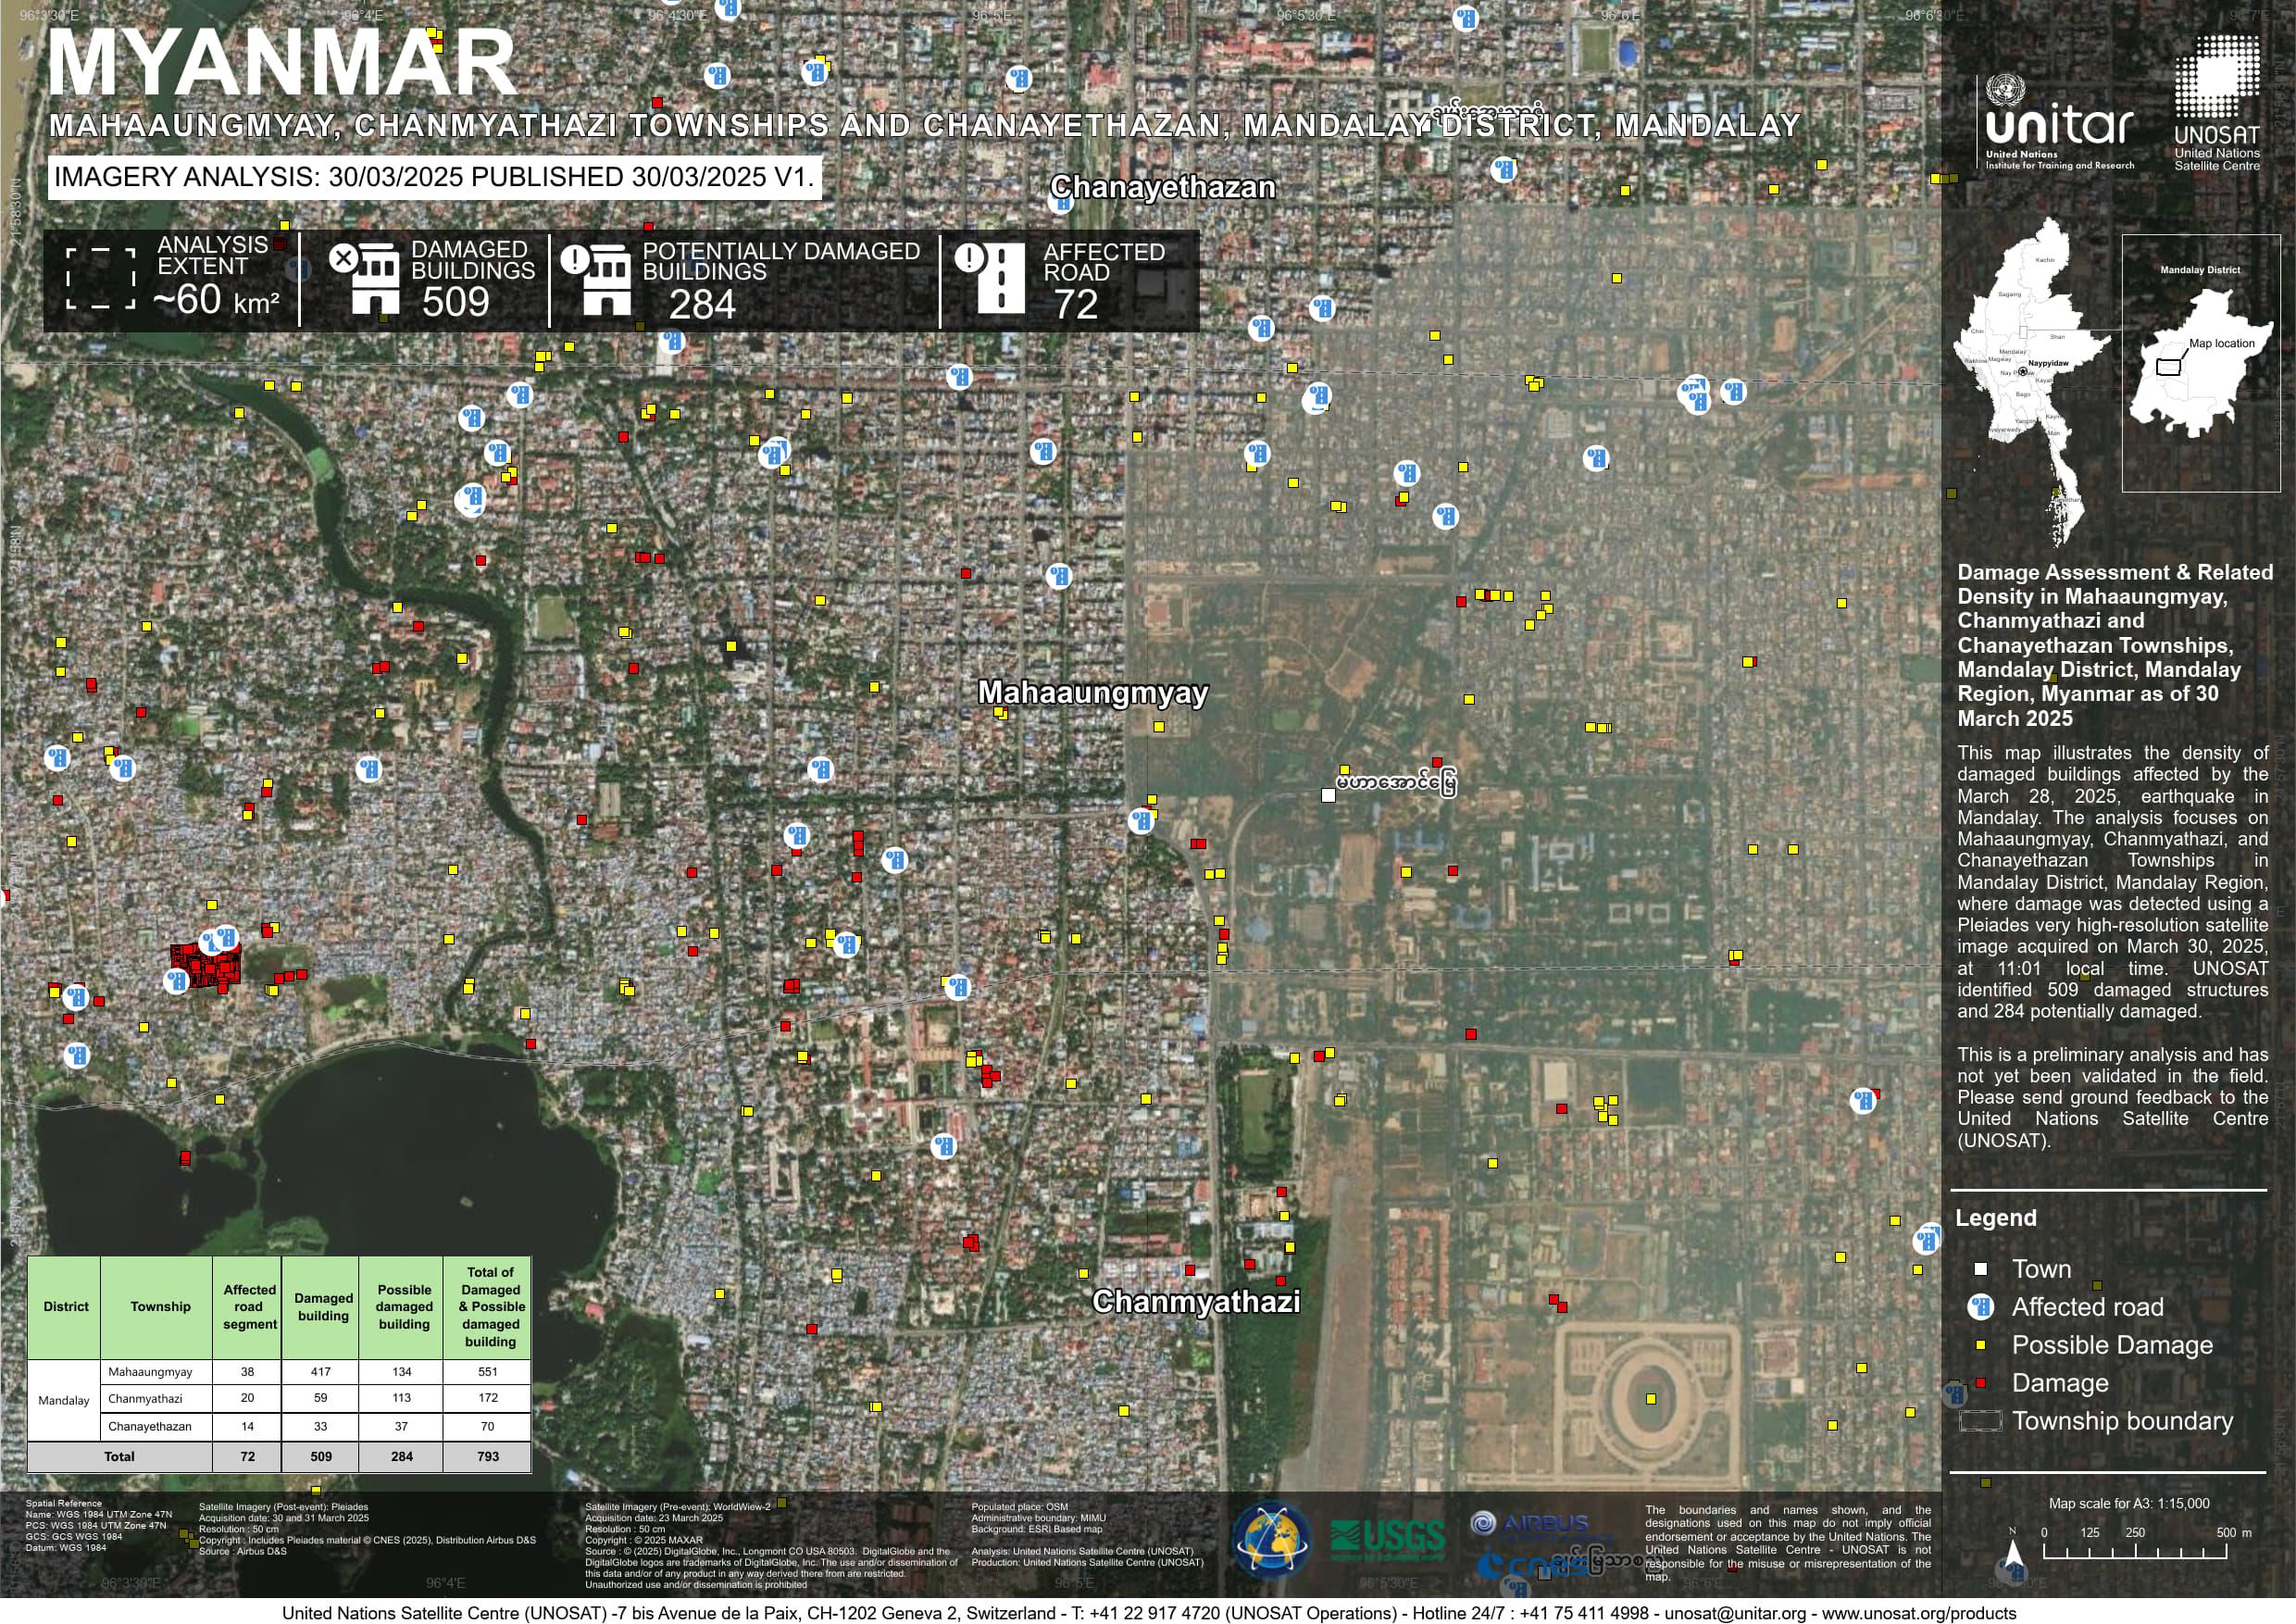The height and width of the screenshot is (1624, 2296).
Task: Click the UNITAR logo
Action: click(x=2058, y=123)
